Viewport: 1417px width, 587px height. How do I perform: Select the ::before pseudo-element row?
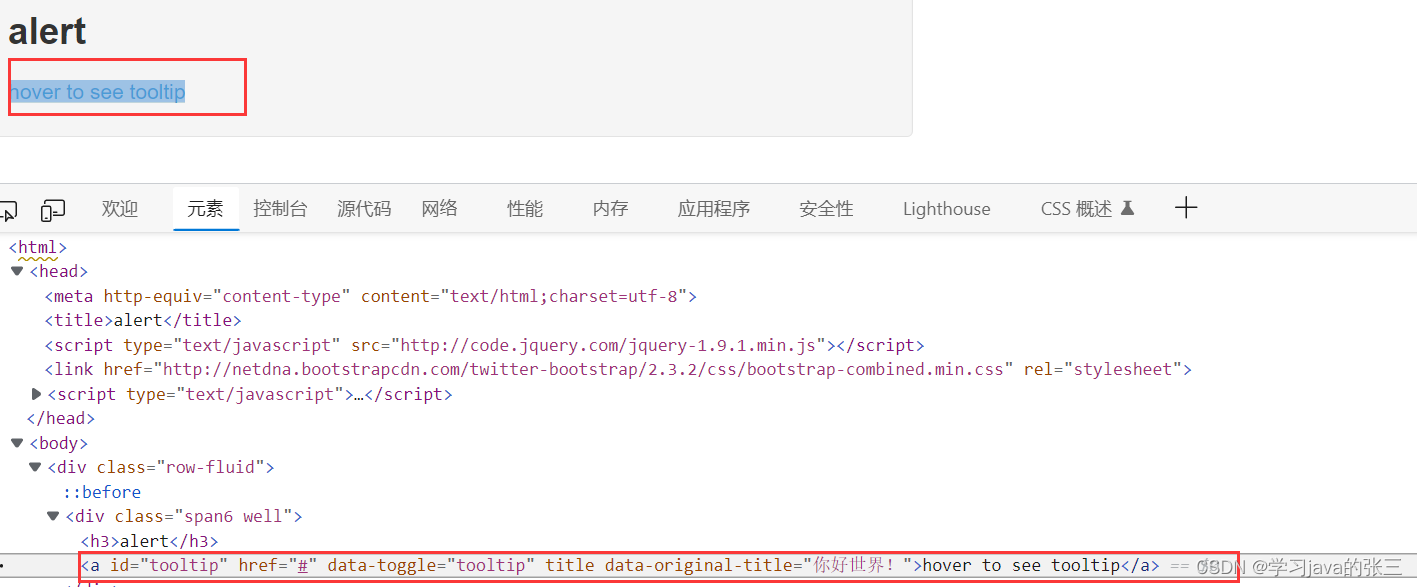point(102,492)
